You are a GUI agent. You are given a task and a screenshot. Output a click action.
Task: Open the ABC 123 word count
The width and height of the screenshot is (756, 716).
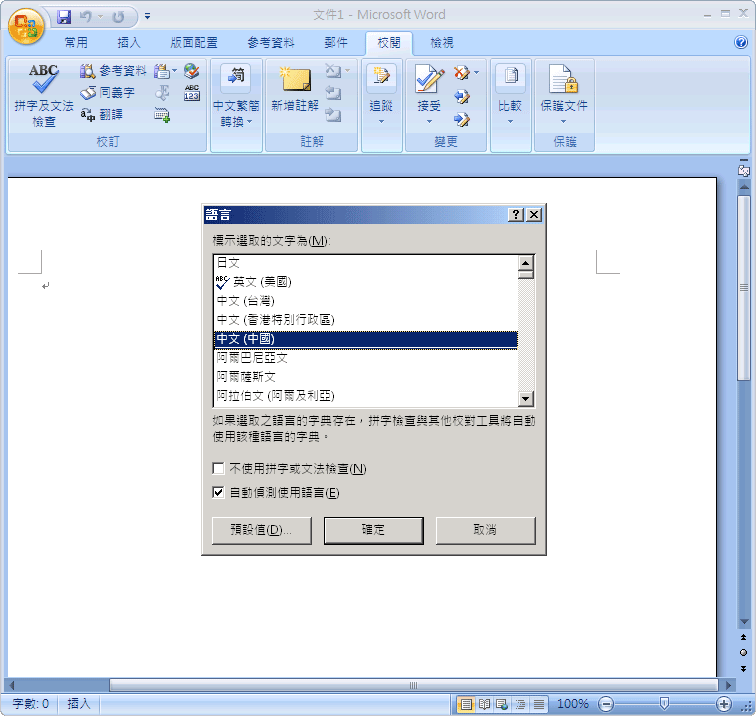point(191,93)
